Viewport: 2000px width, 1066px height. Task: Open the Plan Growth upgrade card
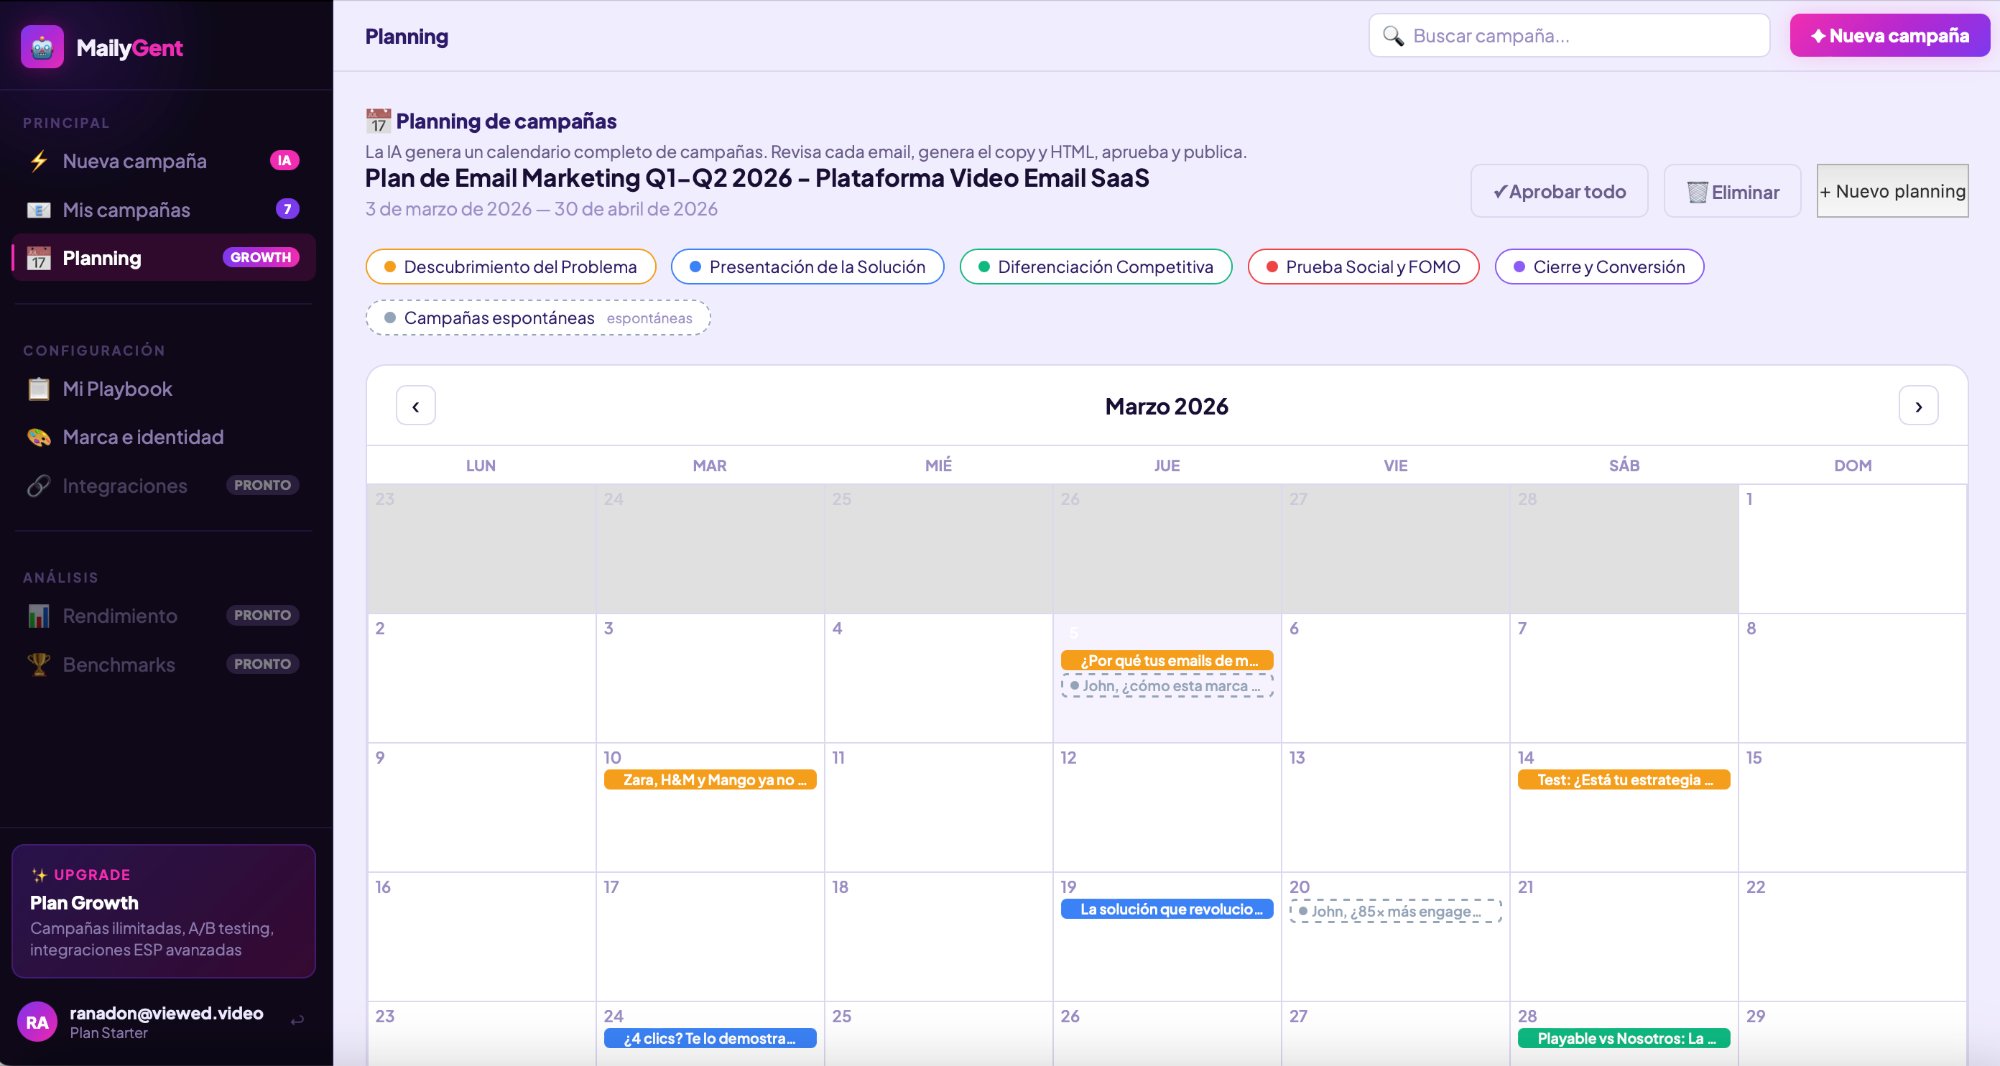coord(164,911)
